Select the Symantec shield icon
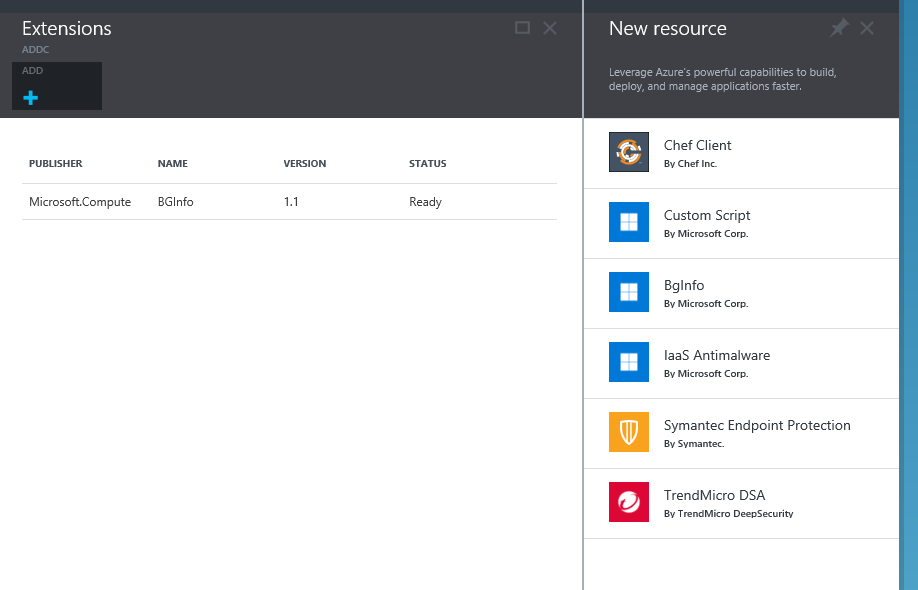 (628, 432)
